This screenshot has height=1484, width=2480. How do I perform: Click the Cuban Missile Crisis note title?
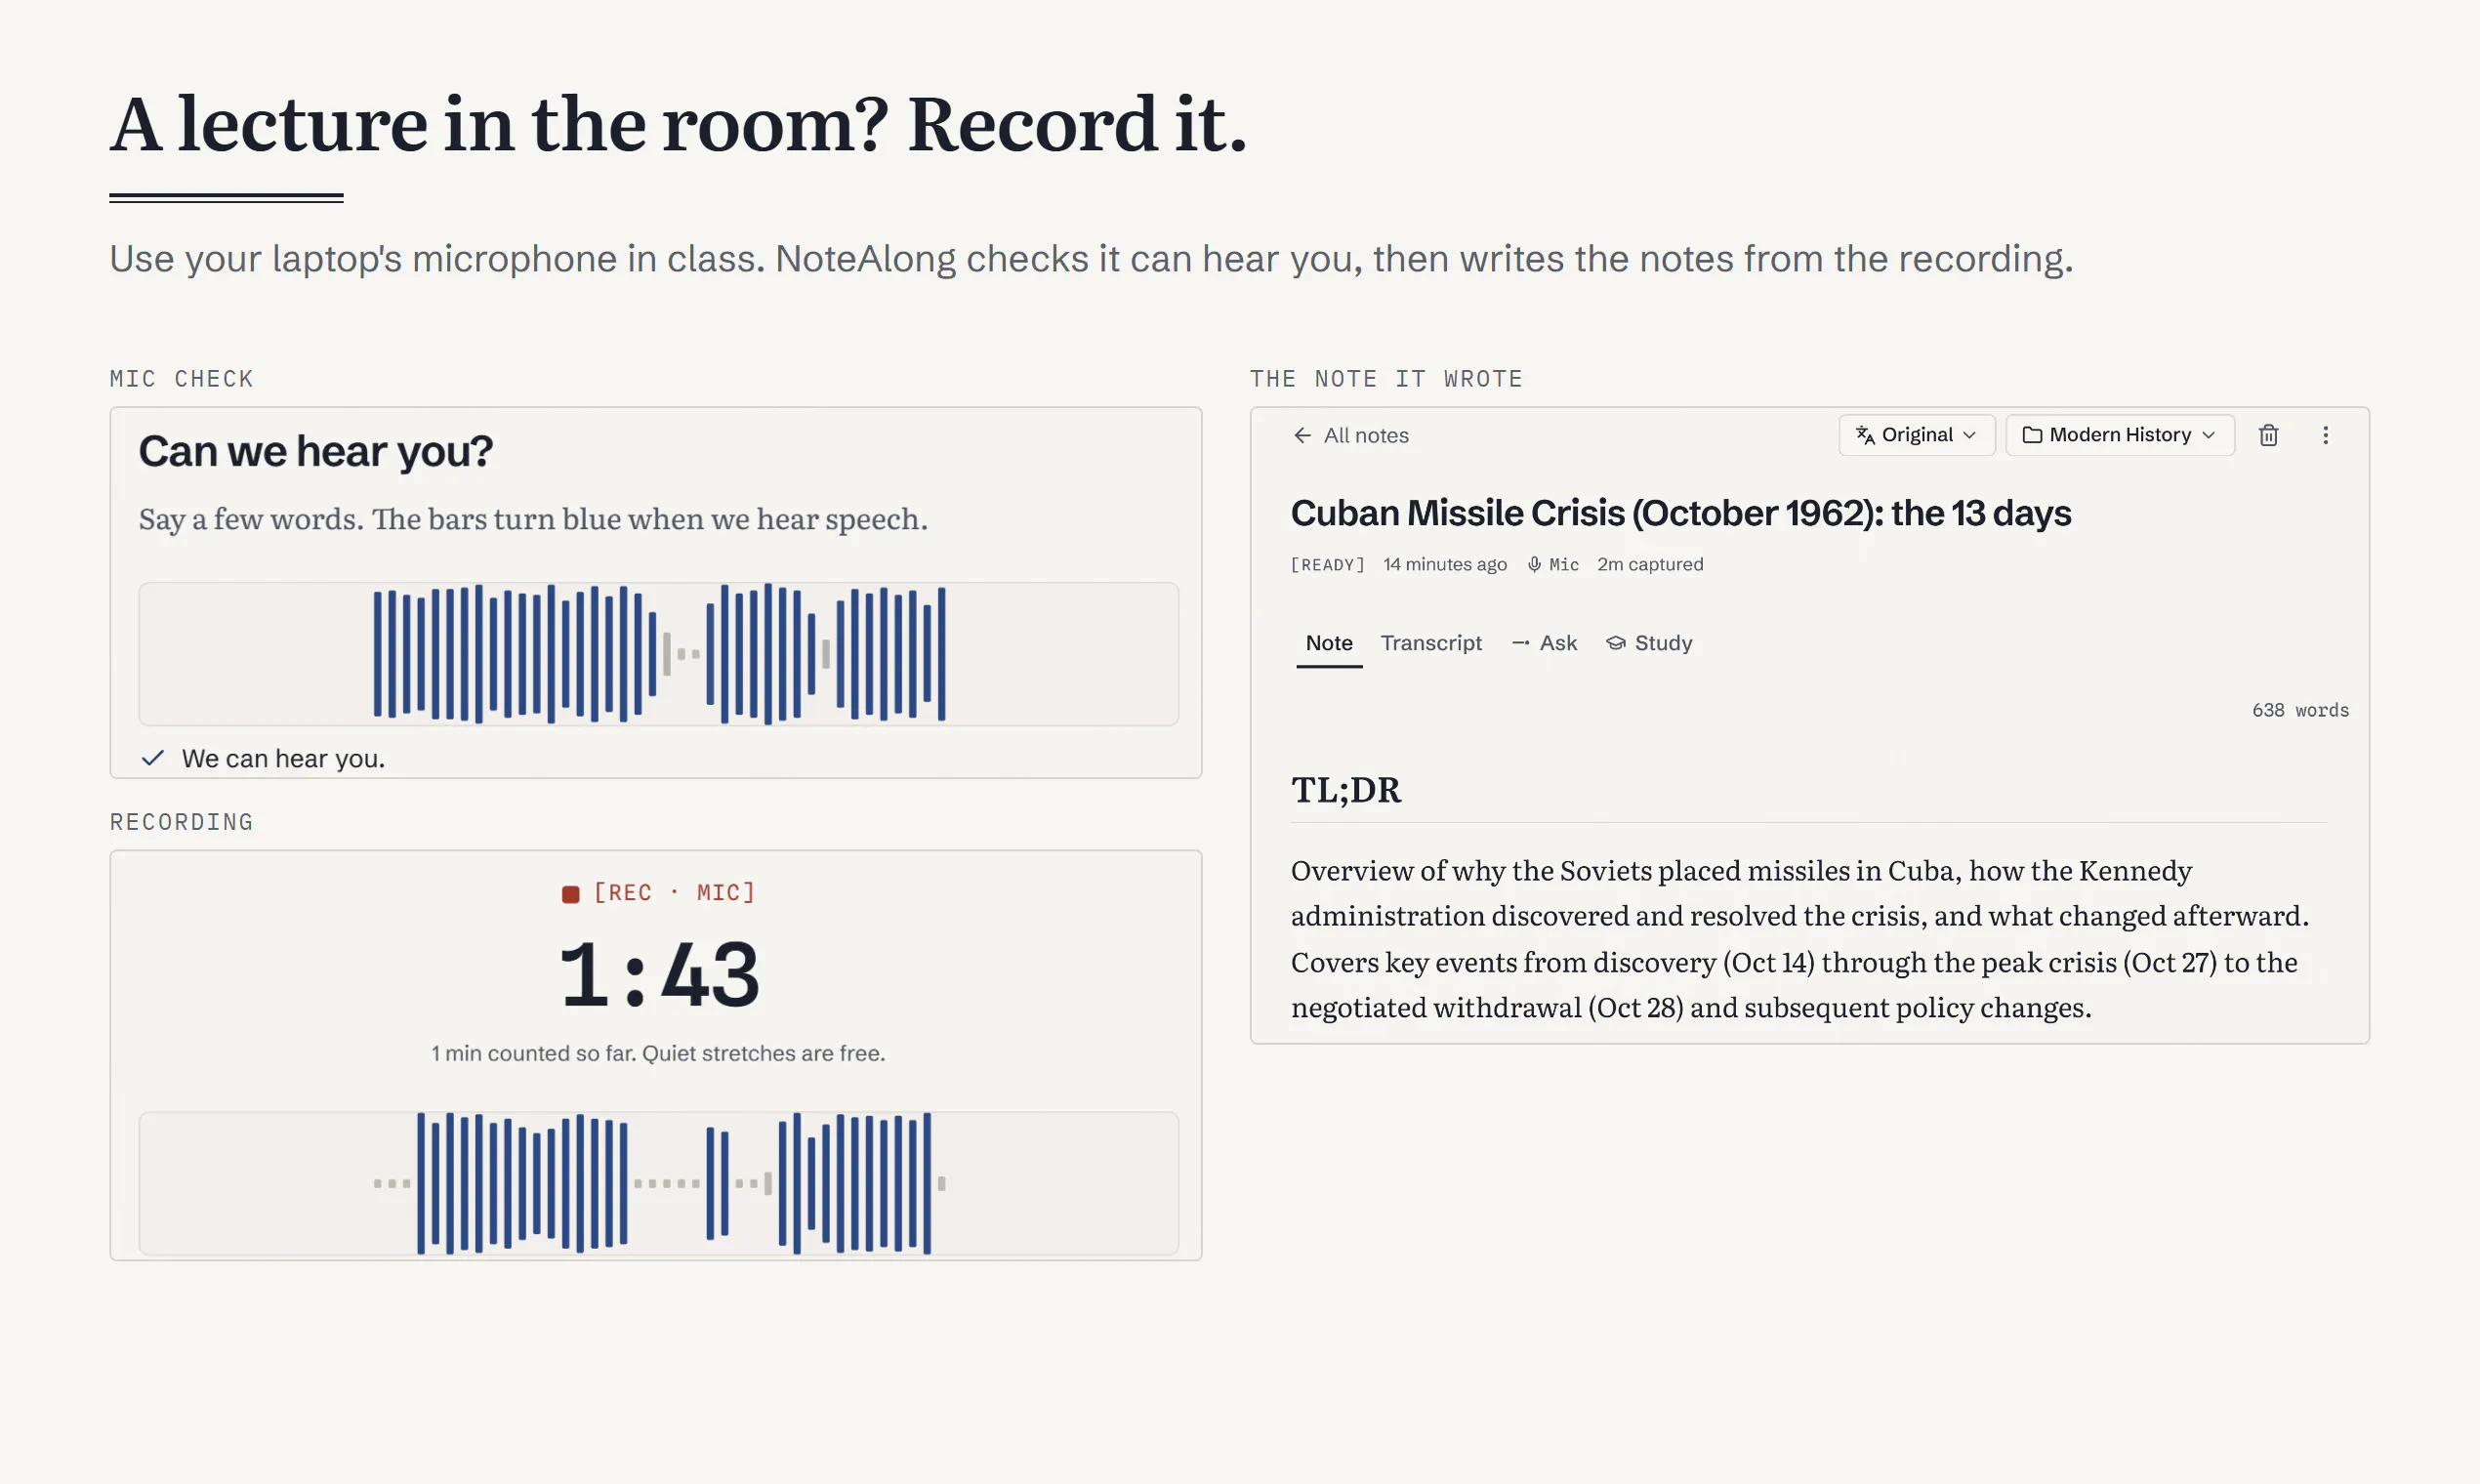1680,513
